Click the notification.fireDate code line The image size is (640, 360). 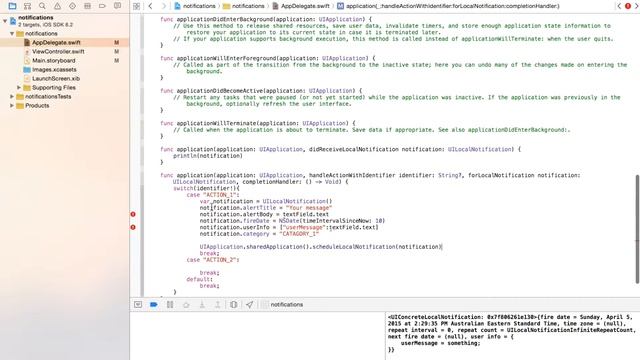tap(292, 221)
